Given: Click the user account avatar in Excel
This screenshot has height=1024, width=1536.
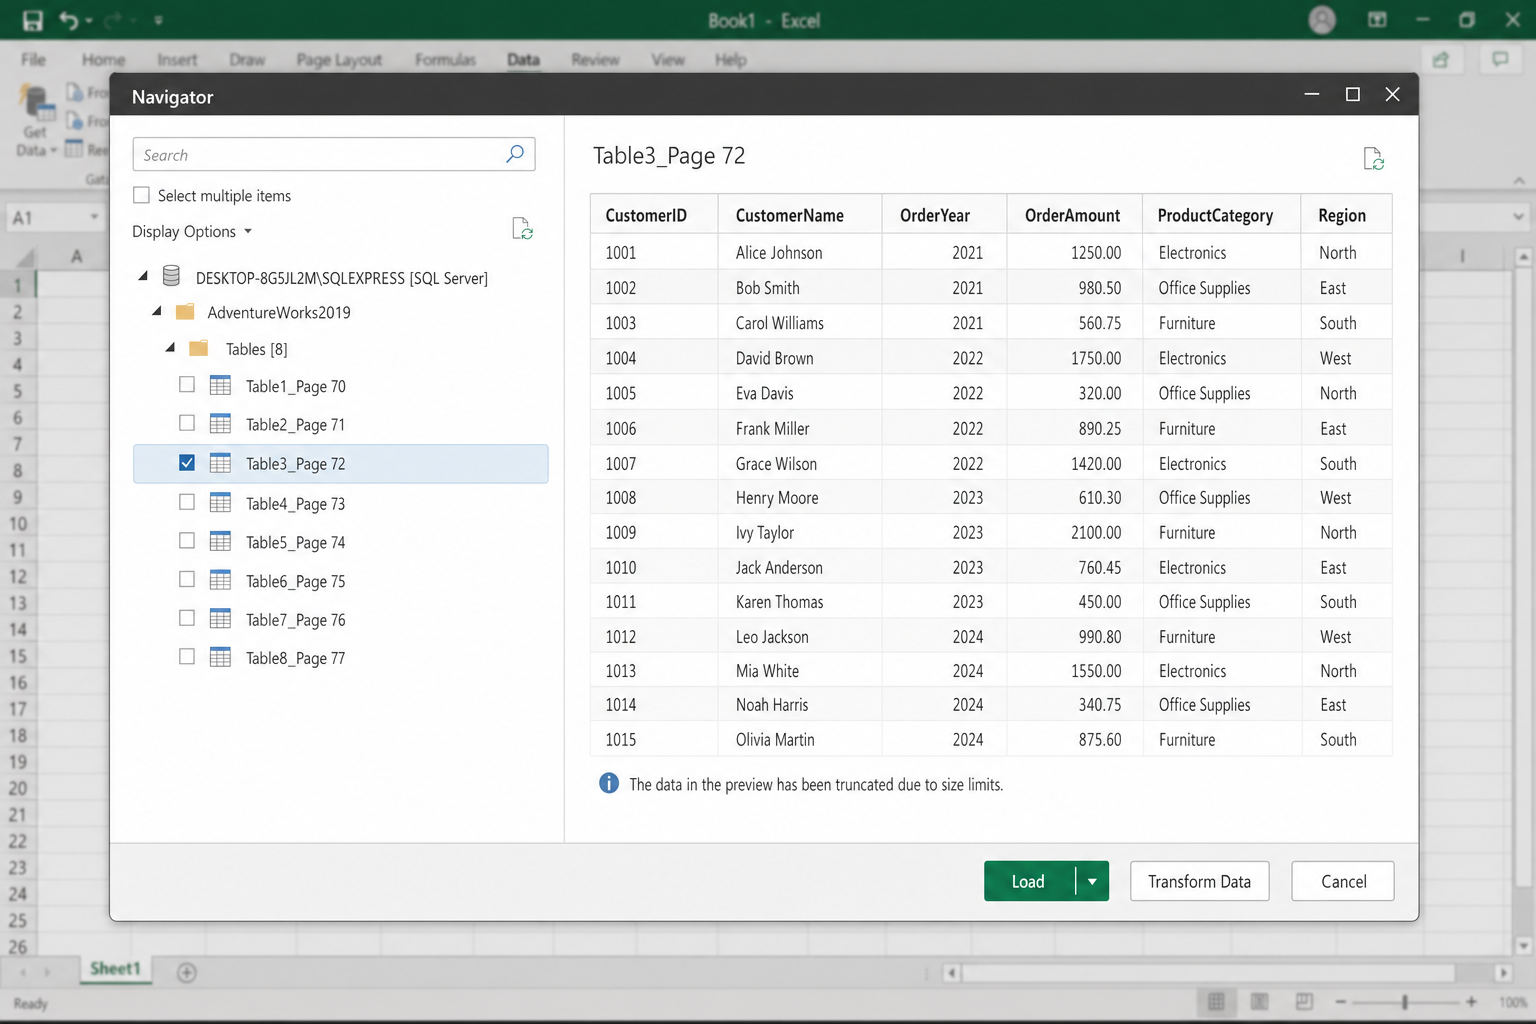Looking at the screenshot, I should click(x=1322, y=20).
